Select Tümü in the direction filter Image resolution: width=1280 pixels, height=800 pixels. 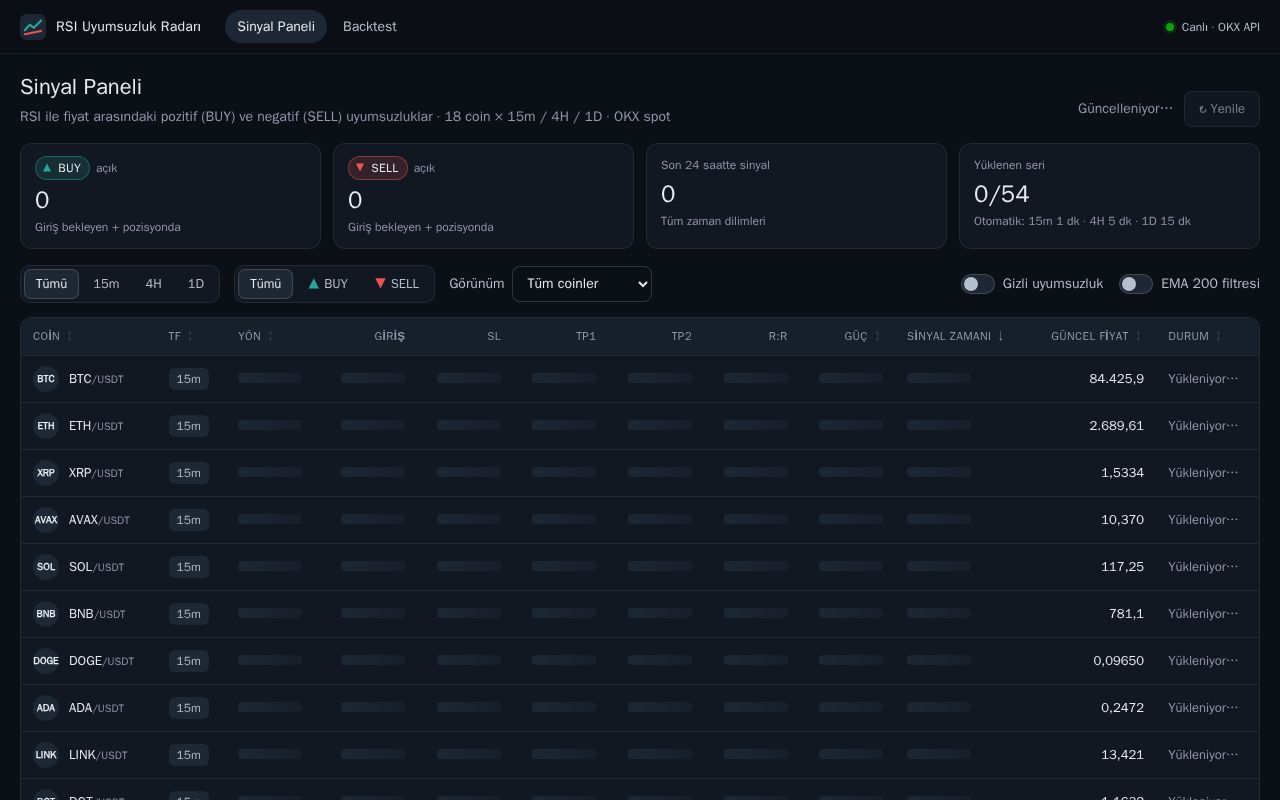(265, 284)
